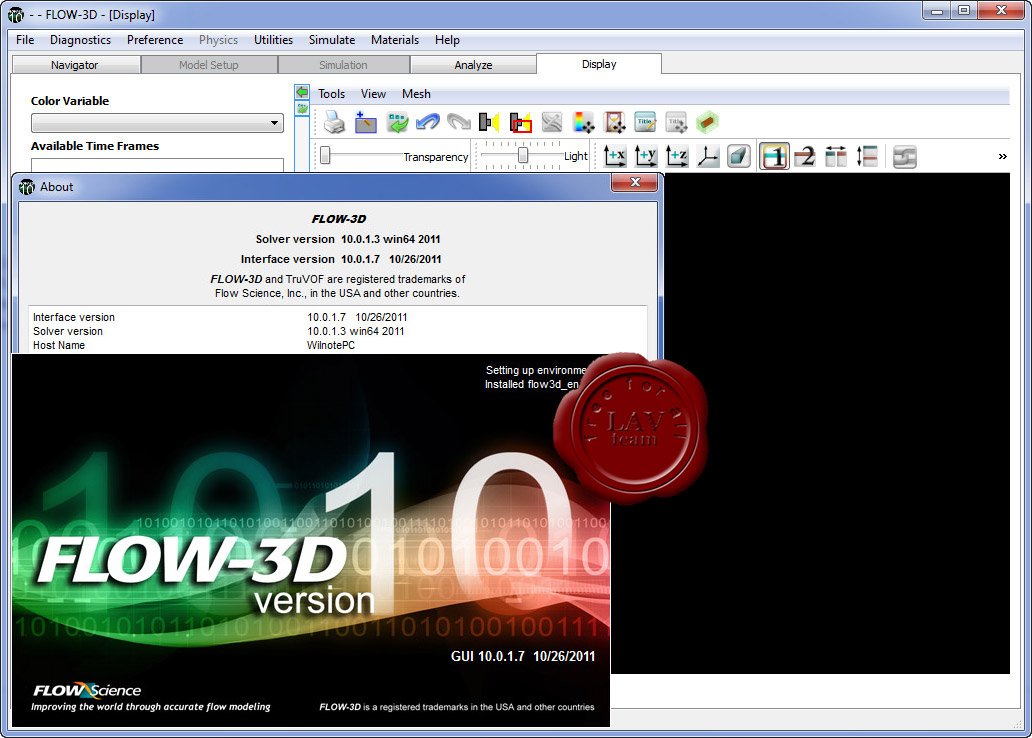Click the FLOW-3D version 10 splash image
Image resolution: width=1032 pixels, height=738 pixels.
pos(311,540)
